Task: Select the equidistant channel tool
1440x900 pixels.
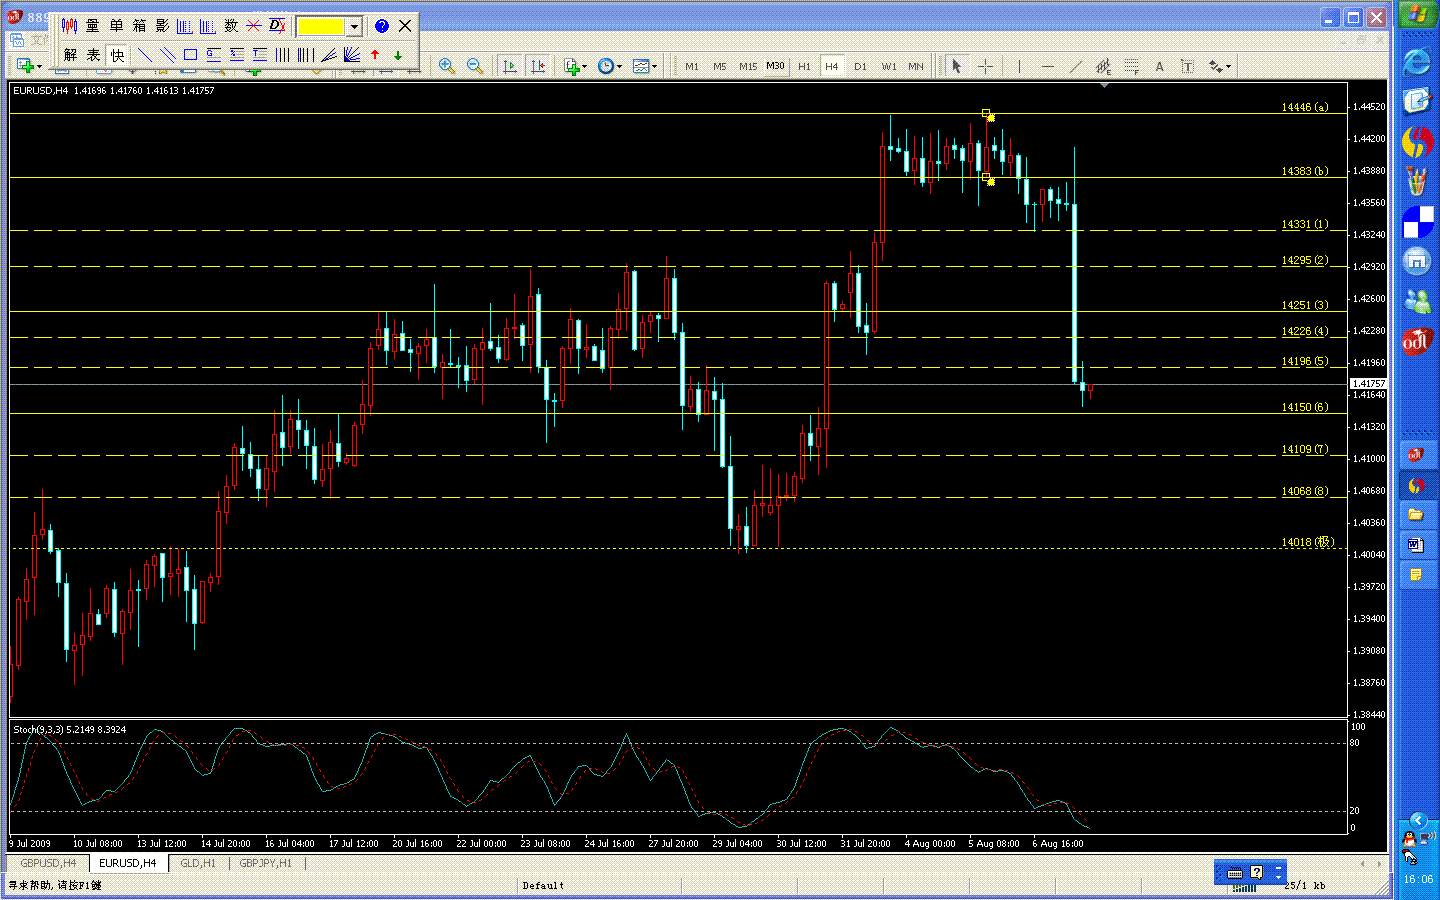Action: point(1103,66)
